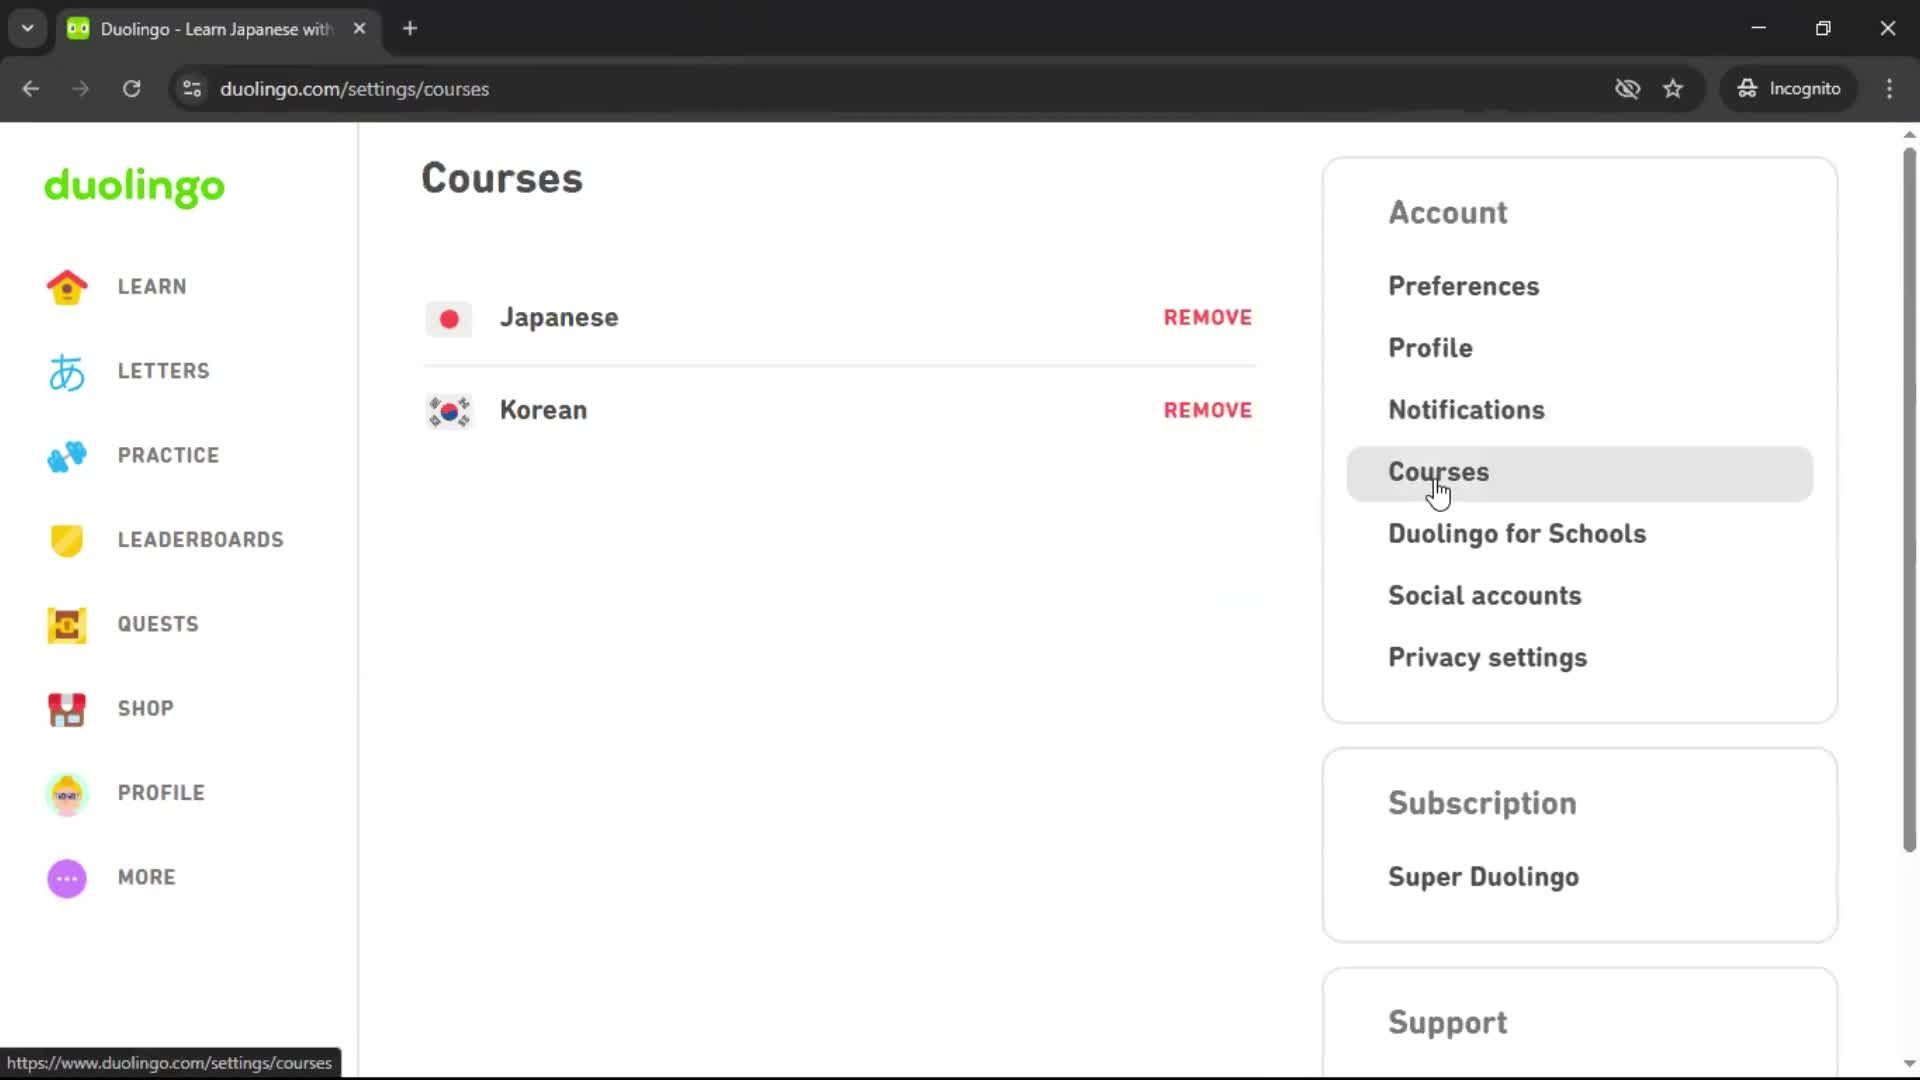Click the duolingo logo
1920x1080 pixels.
click(135, 186)
